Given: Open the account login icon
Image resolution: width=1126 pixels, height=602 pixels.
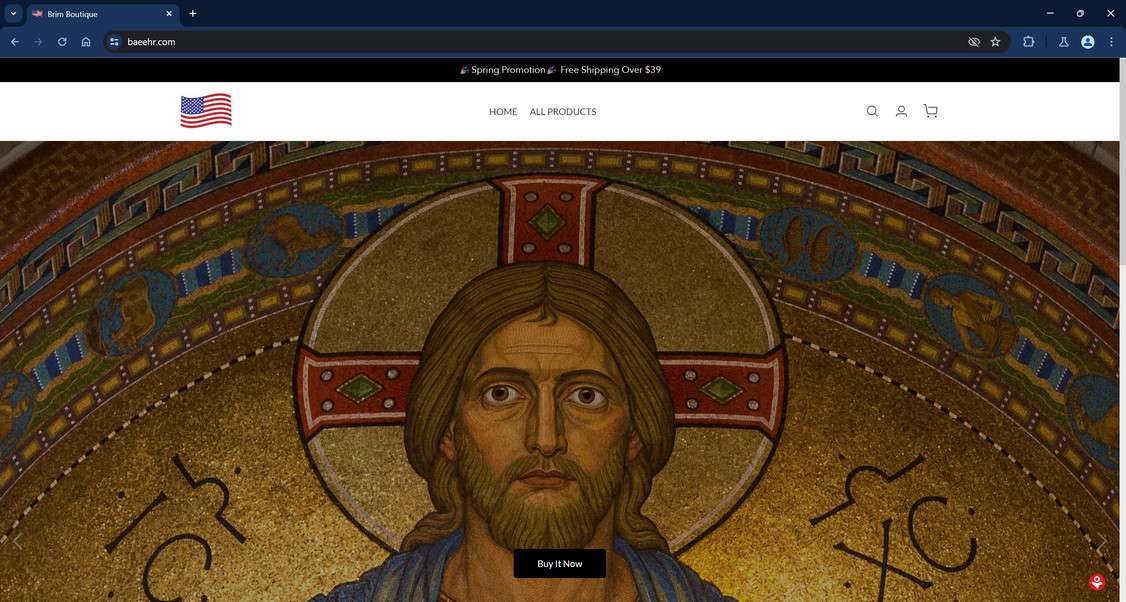Looking at the screenshot, I should (x=901, y=111).
